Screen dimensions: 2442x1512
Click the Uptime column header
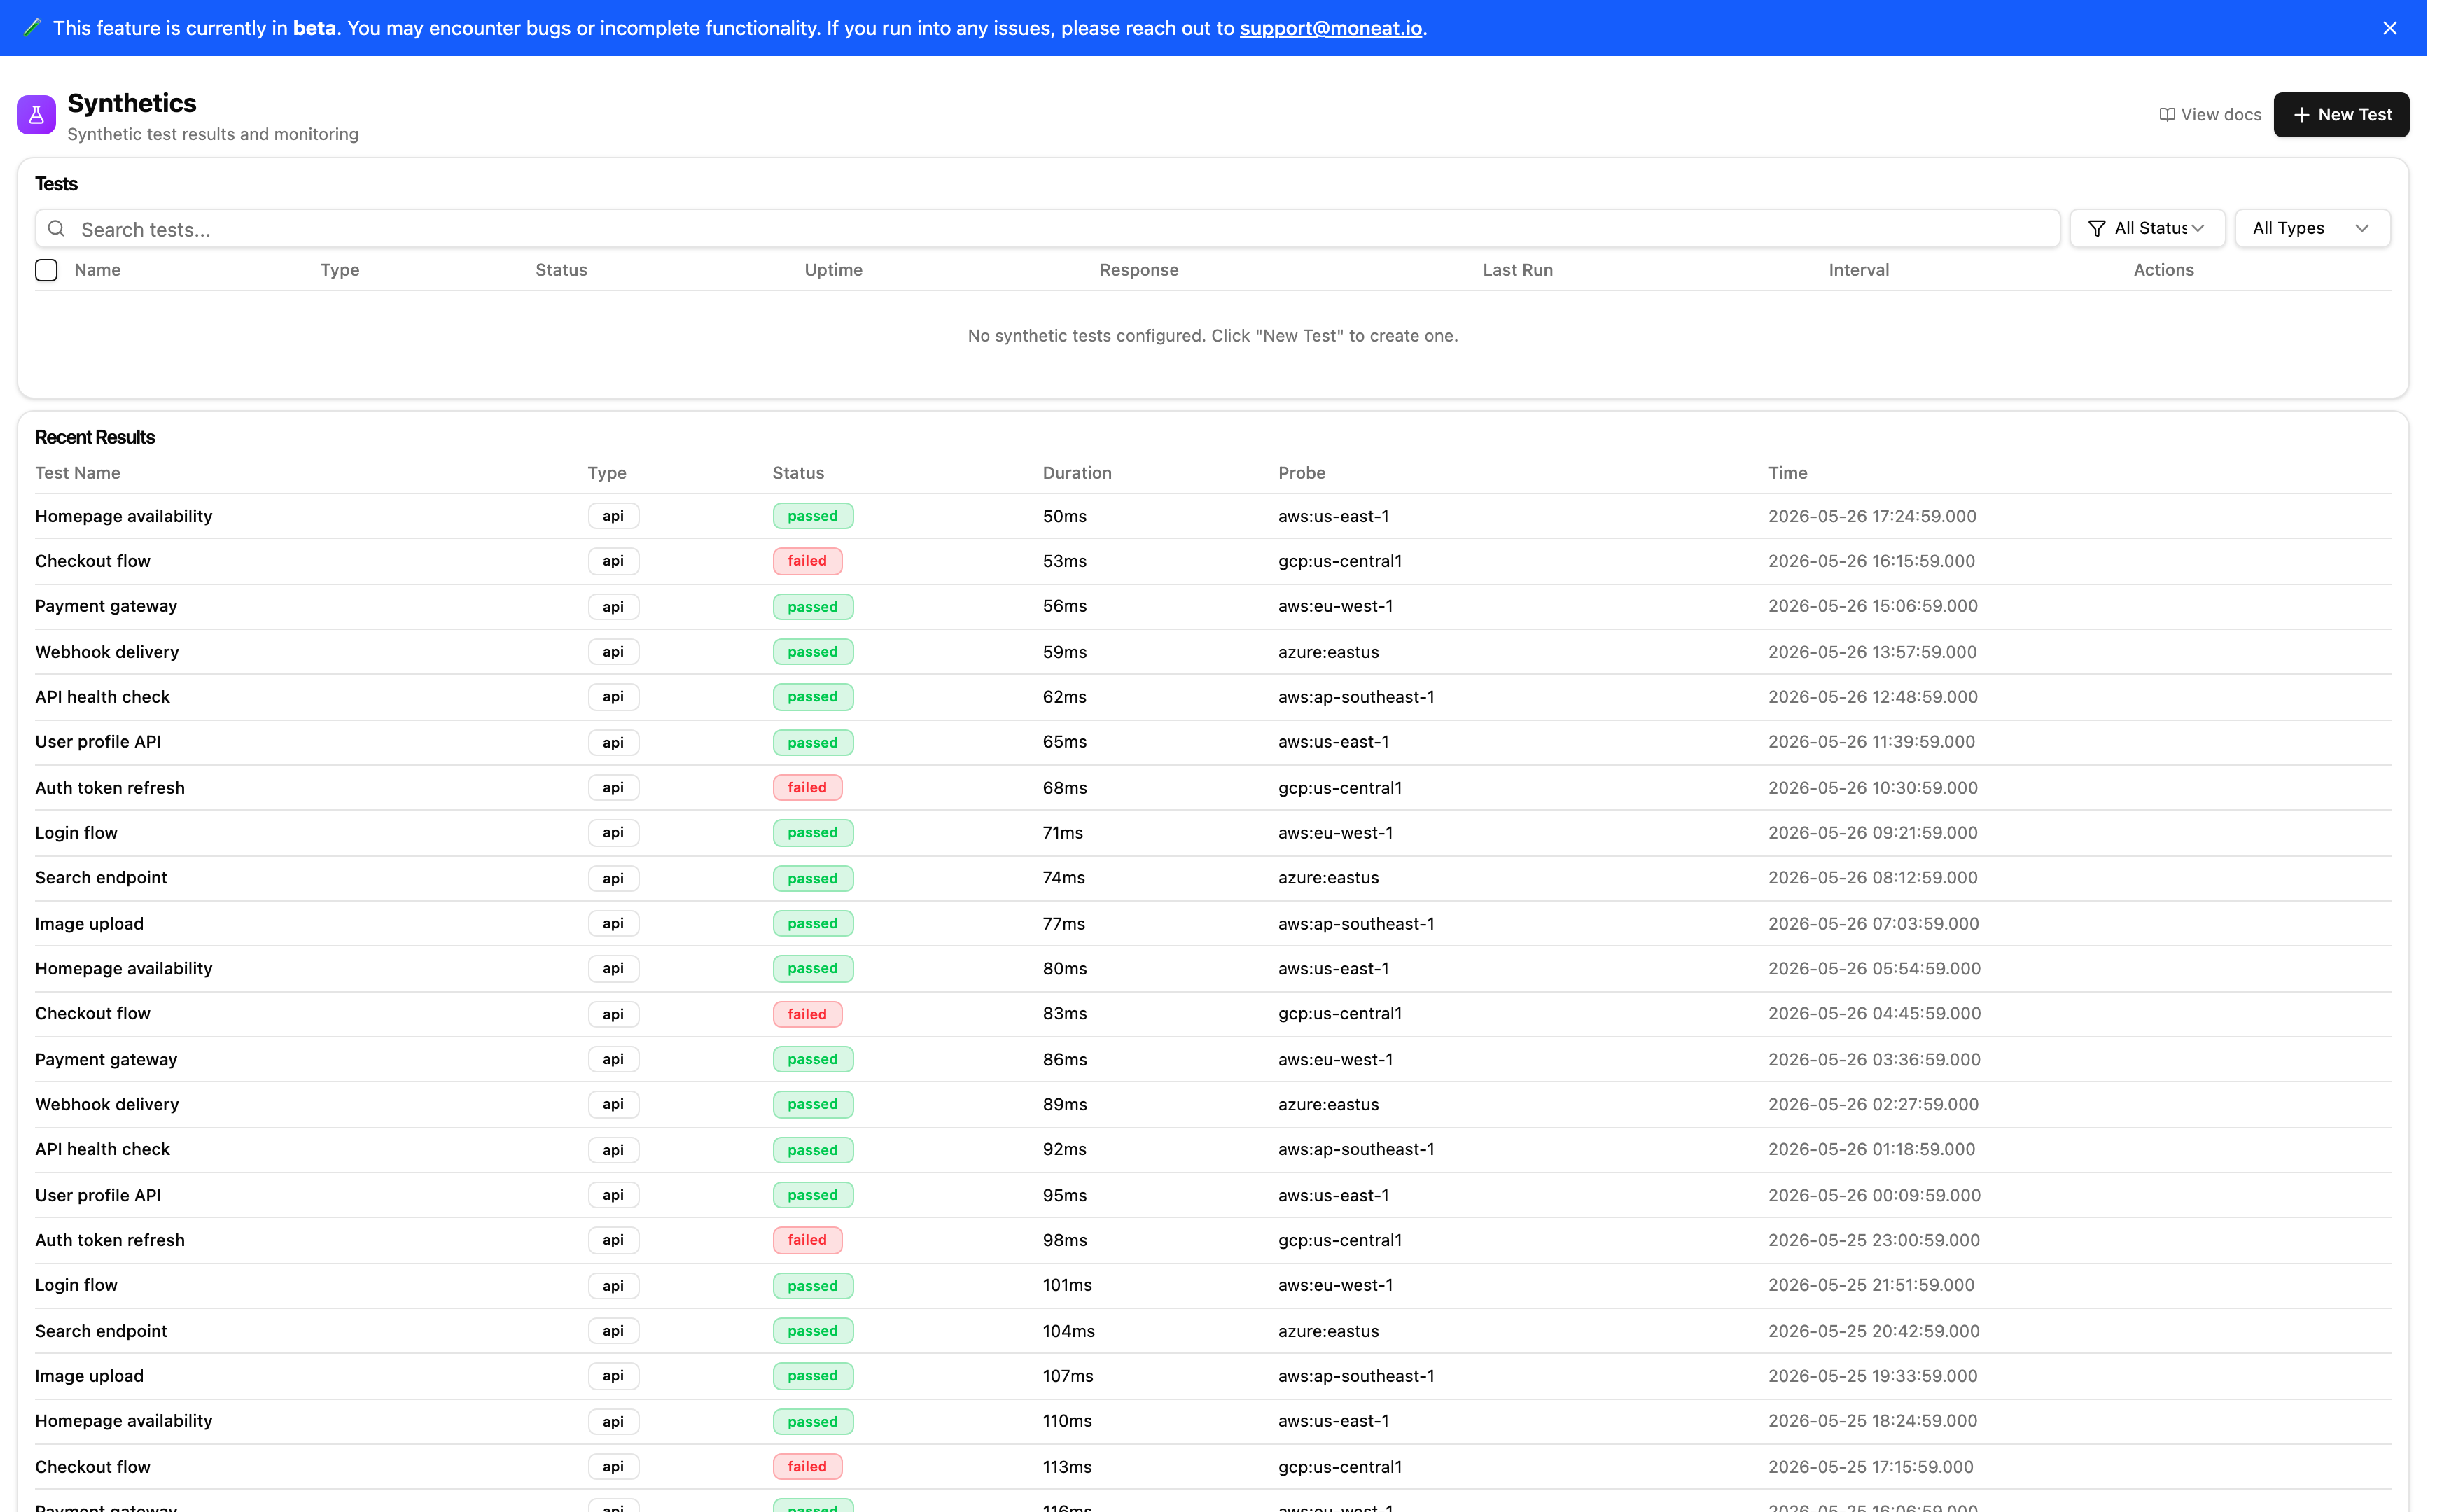(833, 270)
